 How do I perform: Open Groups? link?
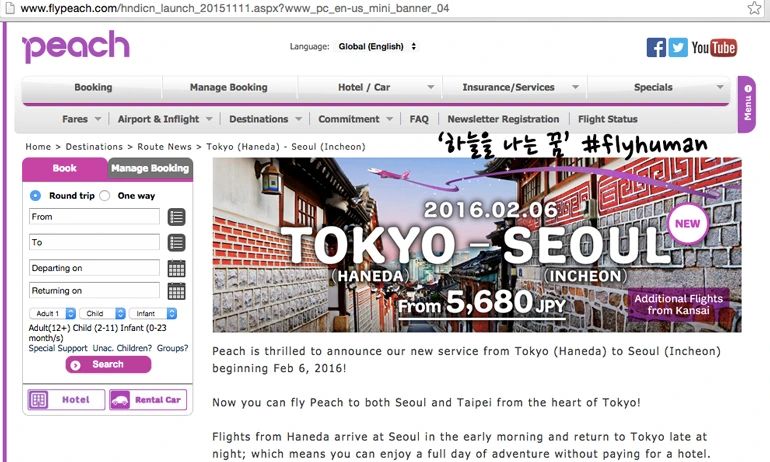(x=172, y=348)
